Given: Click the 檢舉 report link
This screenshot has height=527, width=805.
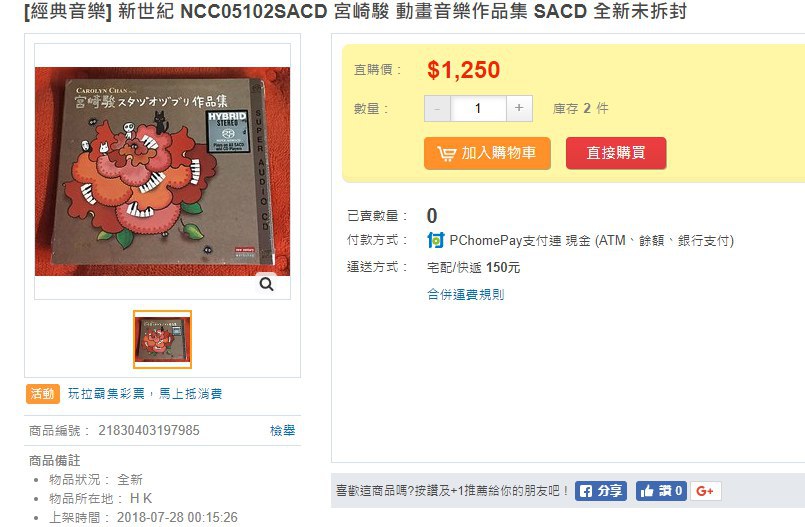Looking at the screenshot, I should tap(282, 431).
